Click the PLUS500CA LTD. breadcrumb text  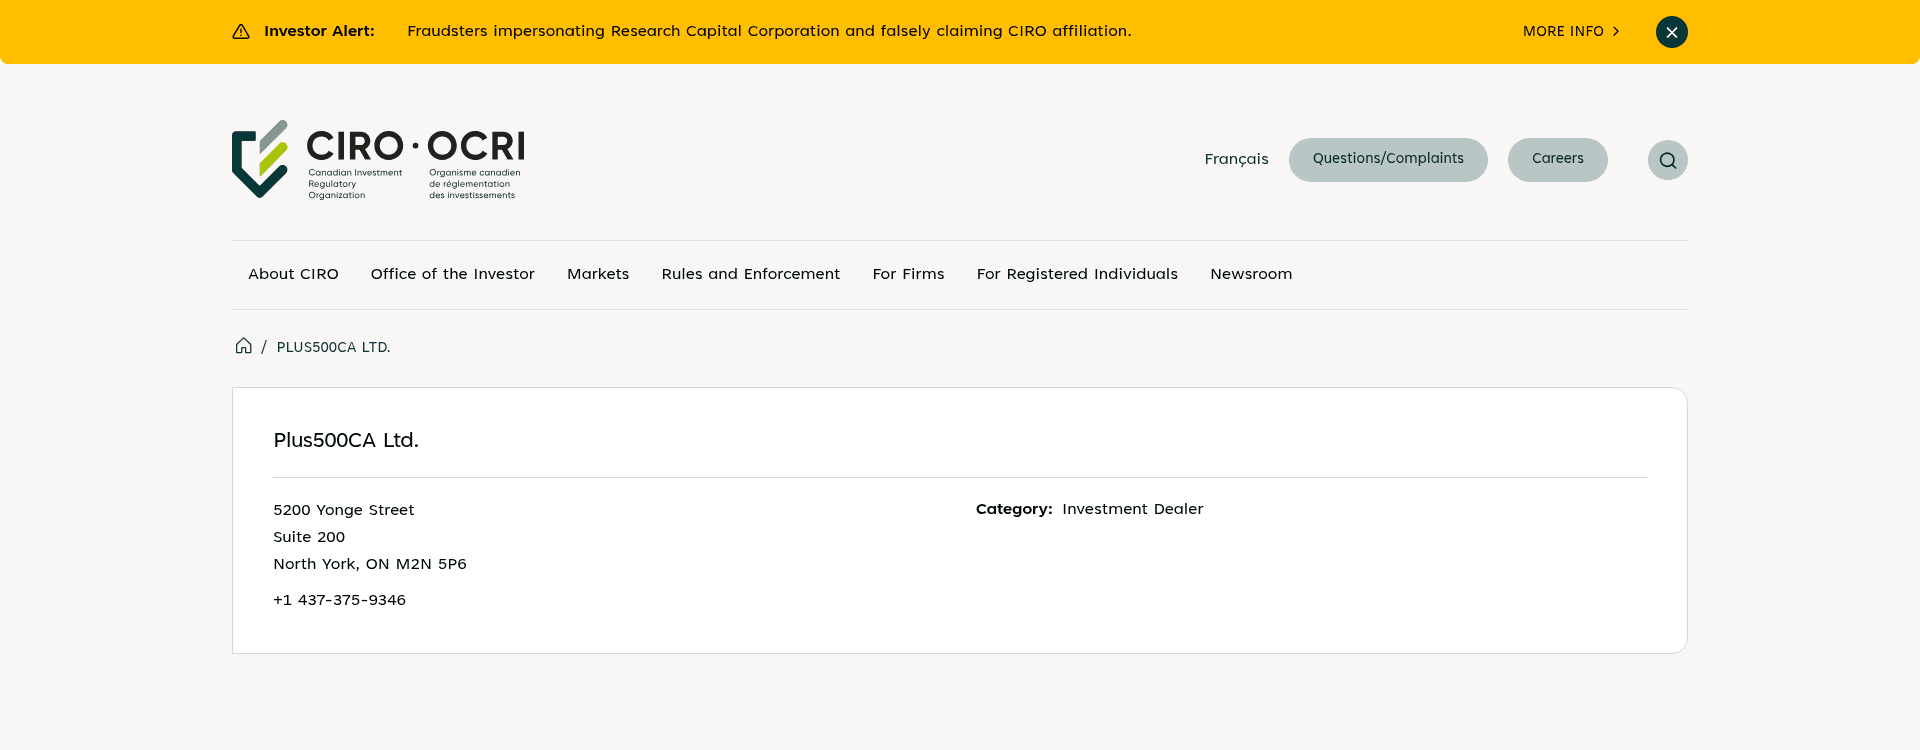(333, 347)
